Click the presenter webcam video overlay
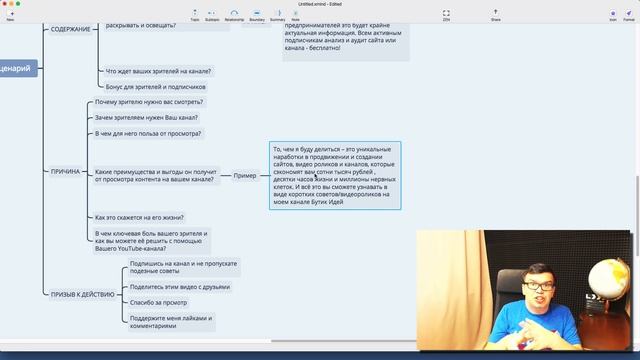 [x=524, y=290]
